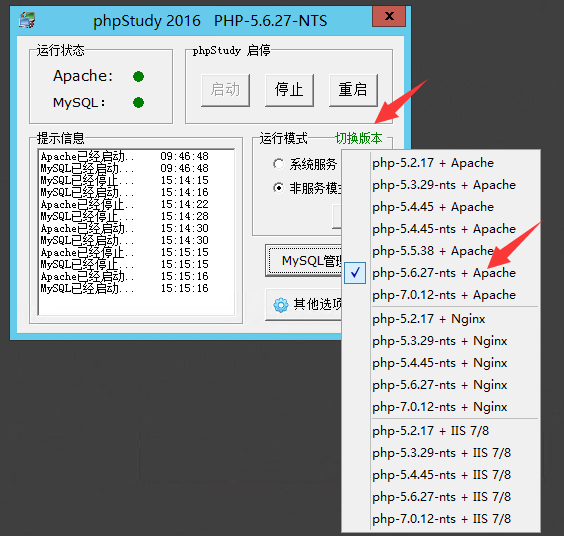Click log line Apache已经停止 15:14:22
Image resolution: width=564 pixels, height=536 pixels.
click(x=124, y=204)
